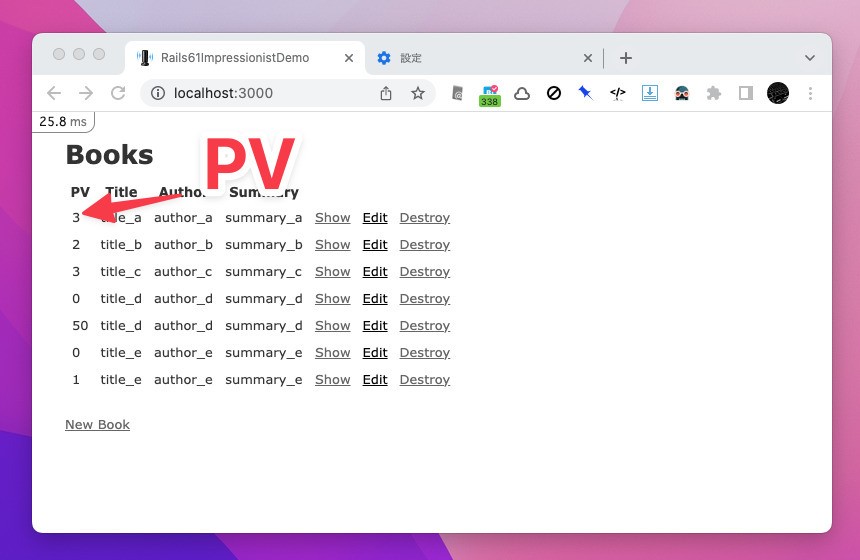Toggle the browser side panel
Screen dimensions: 860x560
746,93
